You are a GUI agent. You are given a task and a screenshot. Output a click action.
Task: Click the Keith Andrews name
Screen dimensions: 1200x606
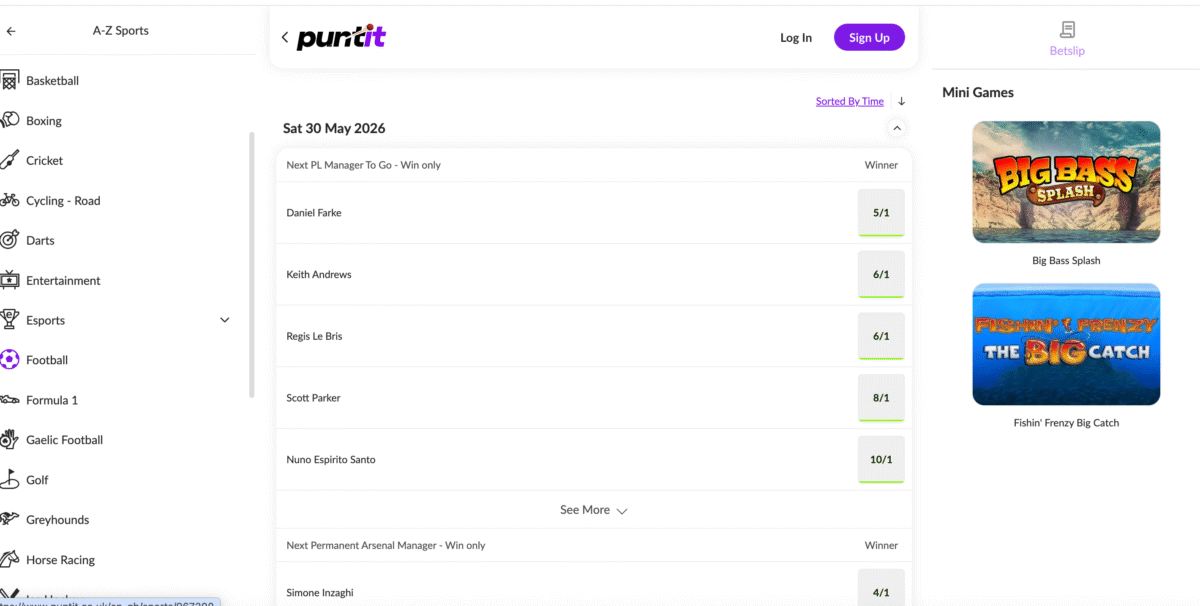point(319,275)
